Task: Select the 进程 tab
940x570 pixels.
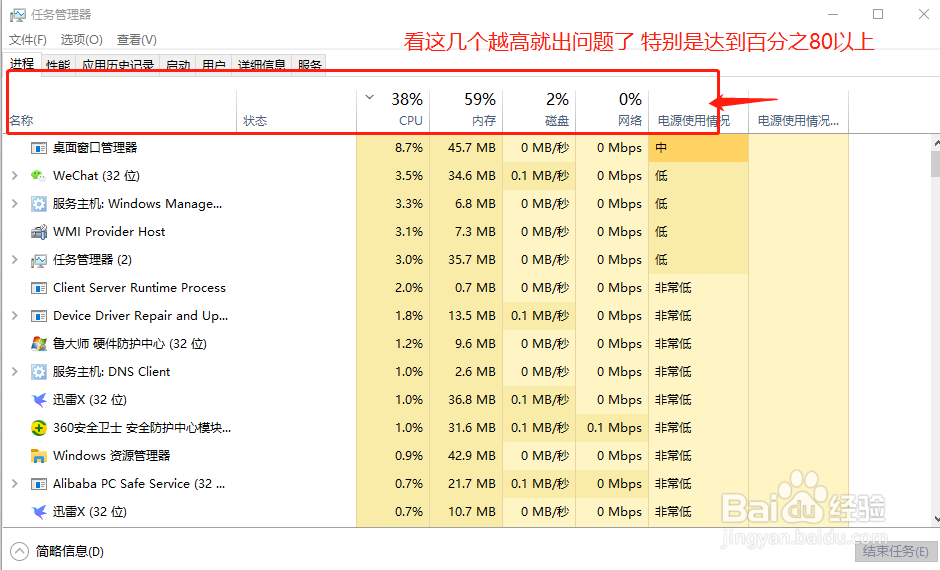Action: 22,64
